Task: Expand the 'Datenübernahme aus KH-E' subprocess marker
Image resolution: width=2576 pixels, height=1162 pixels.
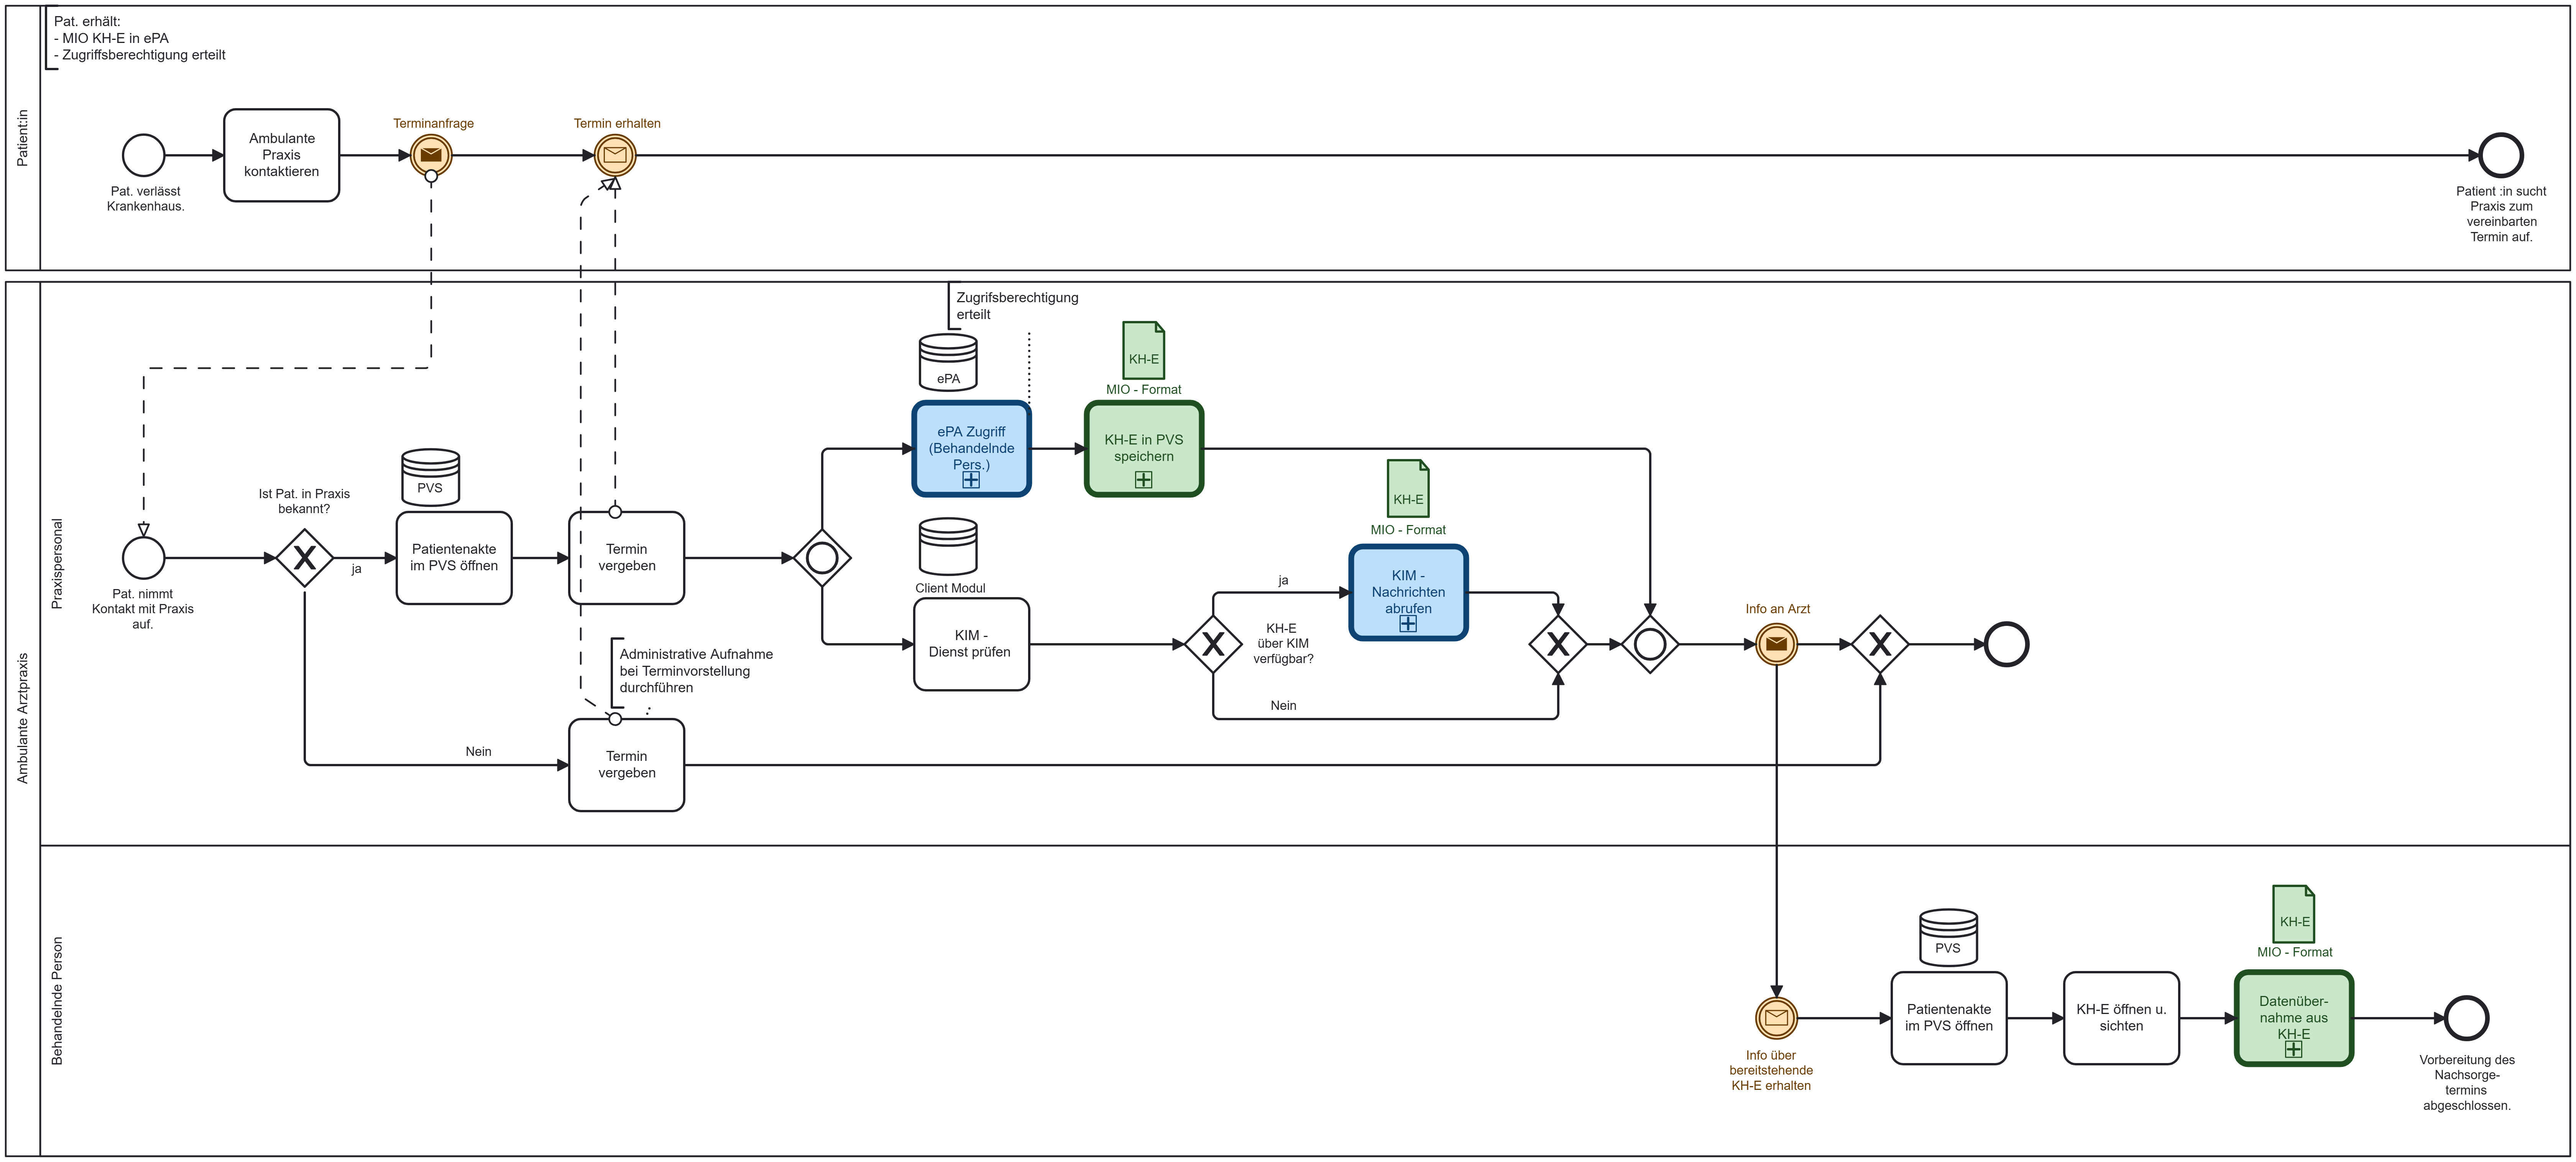Action: point(2294,1049)
